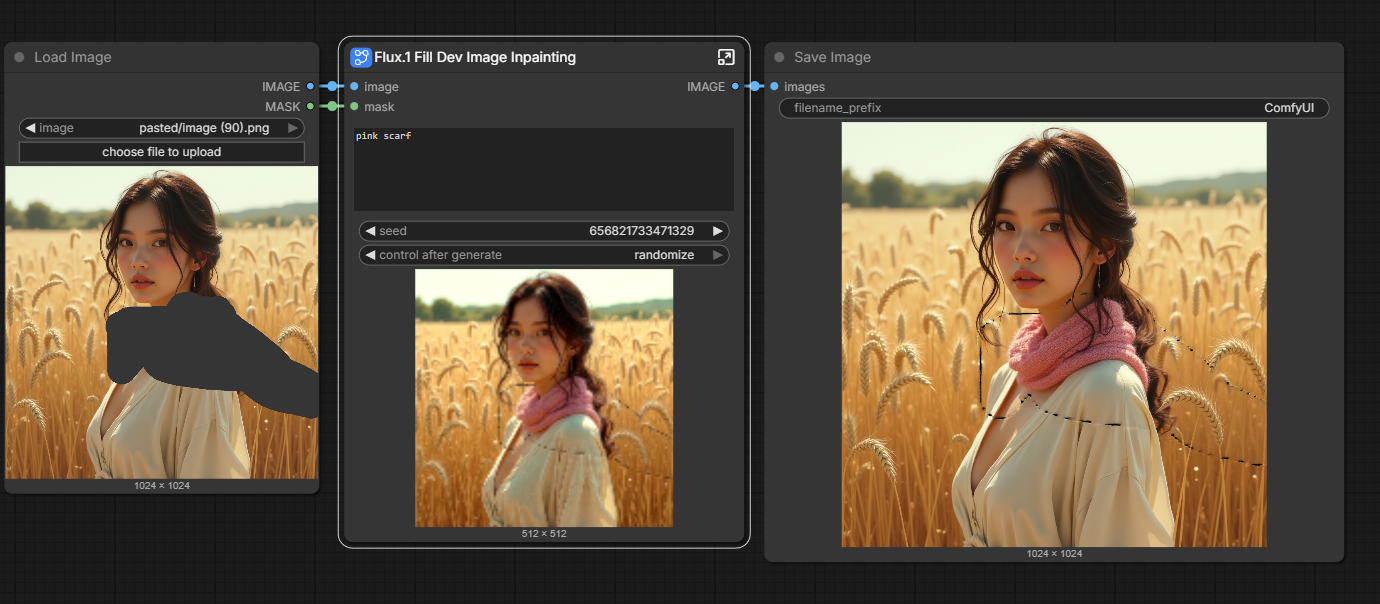The width and height of the screenshot is (1380, 604).
Task: Click the seed value 656821733471329
Action: coord(641,231)
